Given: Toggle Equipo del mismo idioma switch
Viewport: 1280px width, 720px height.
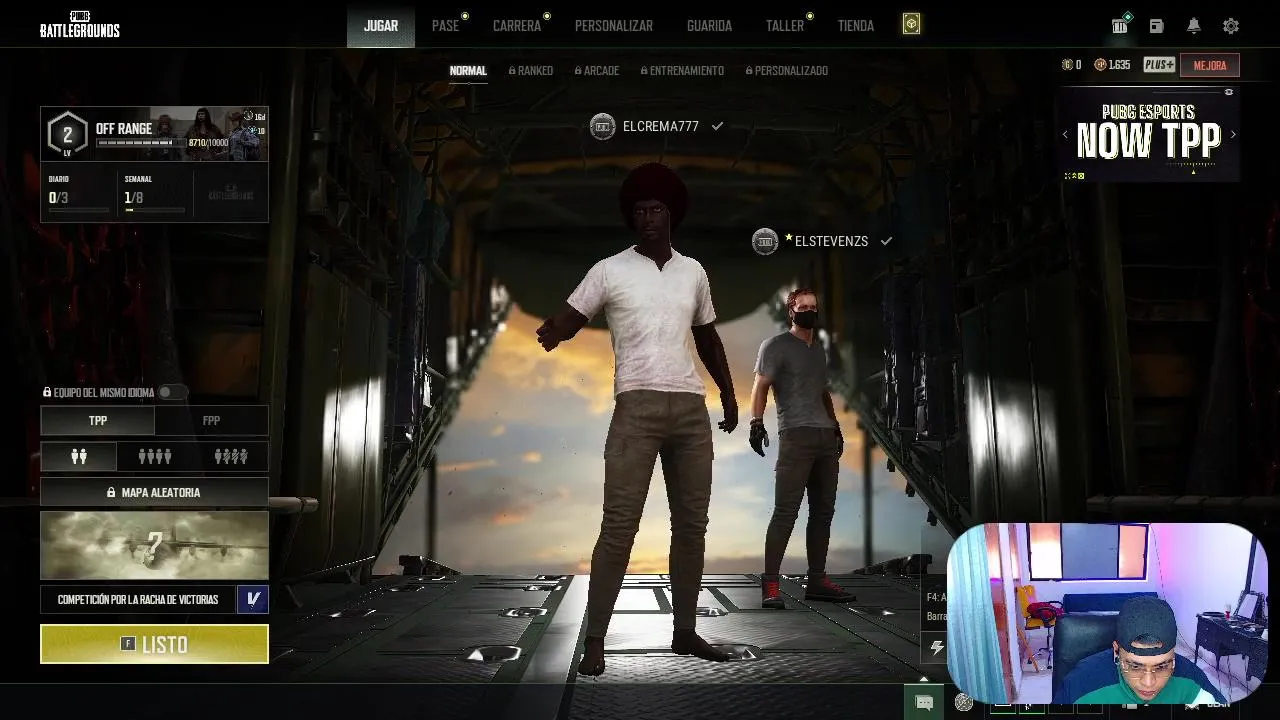Looking at the screenshot, I should (x=172, y=393).
